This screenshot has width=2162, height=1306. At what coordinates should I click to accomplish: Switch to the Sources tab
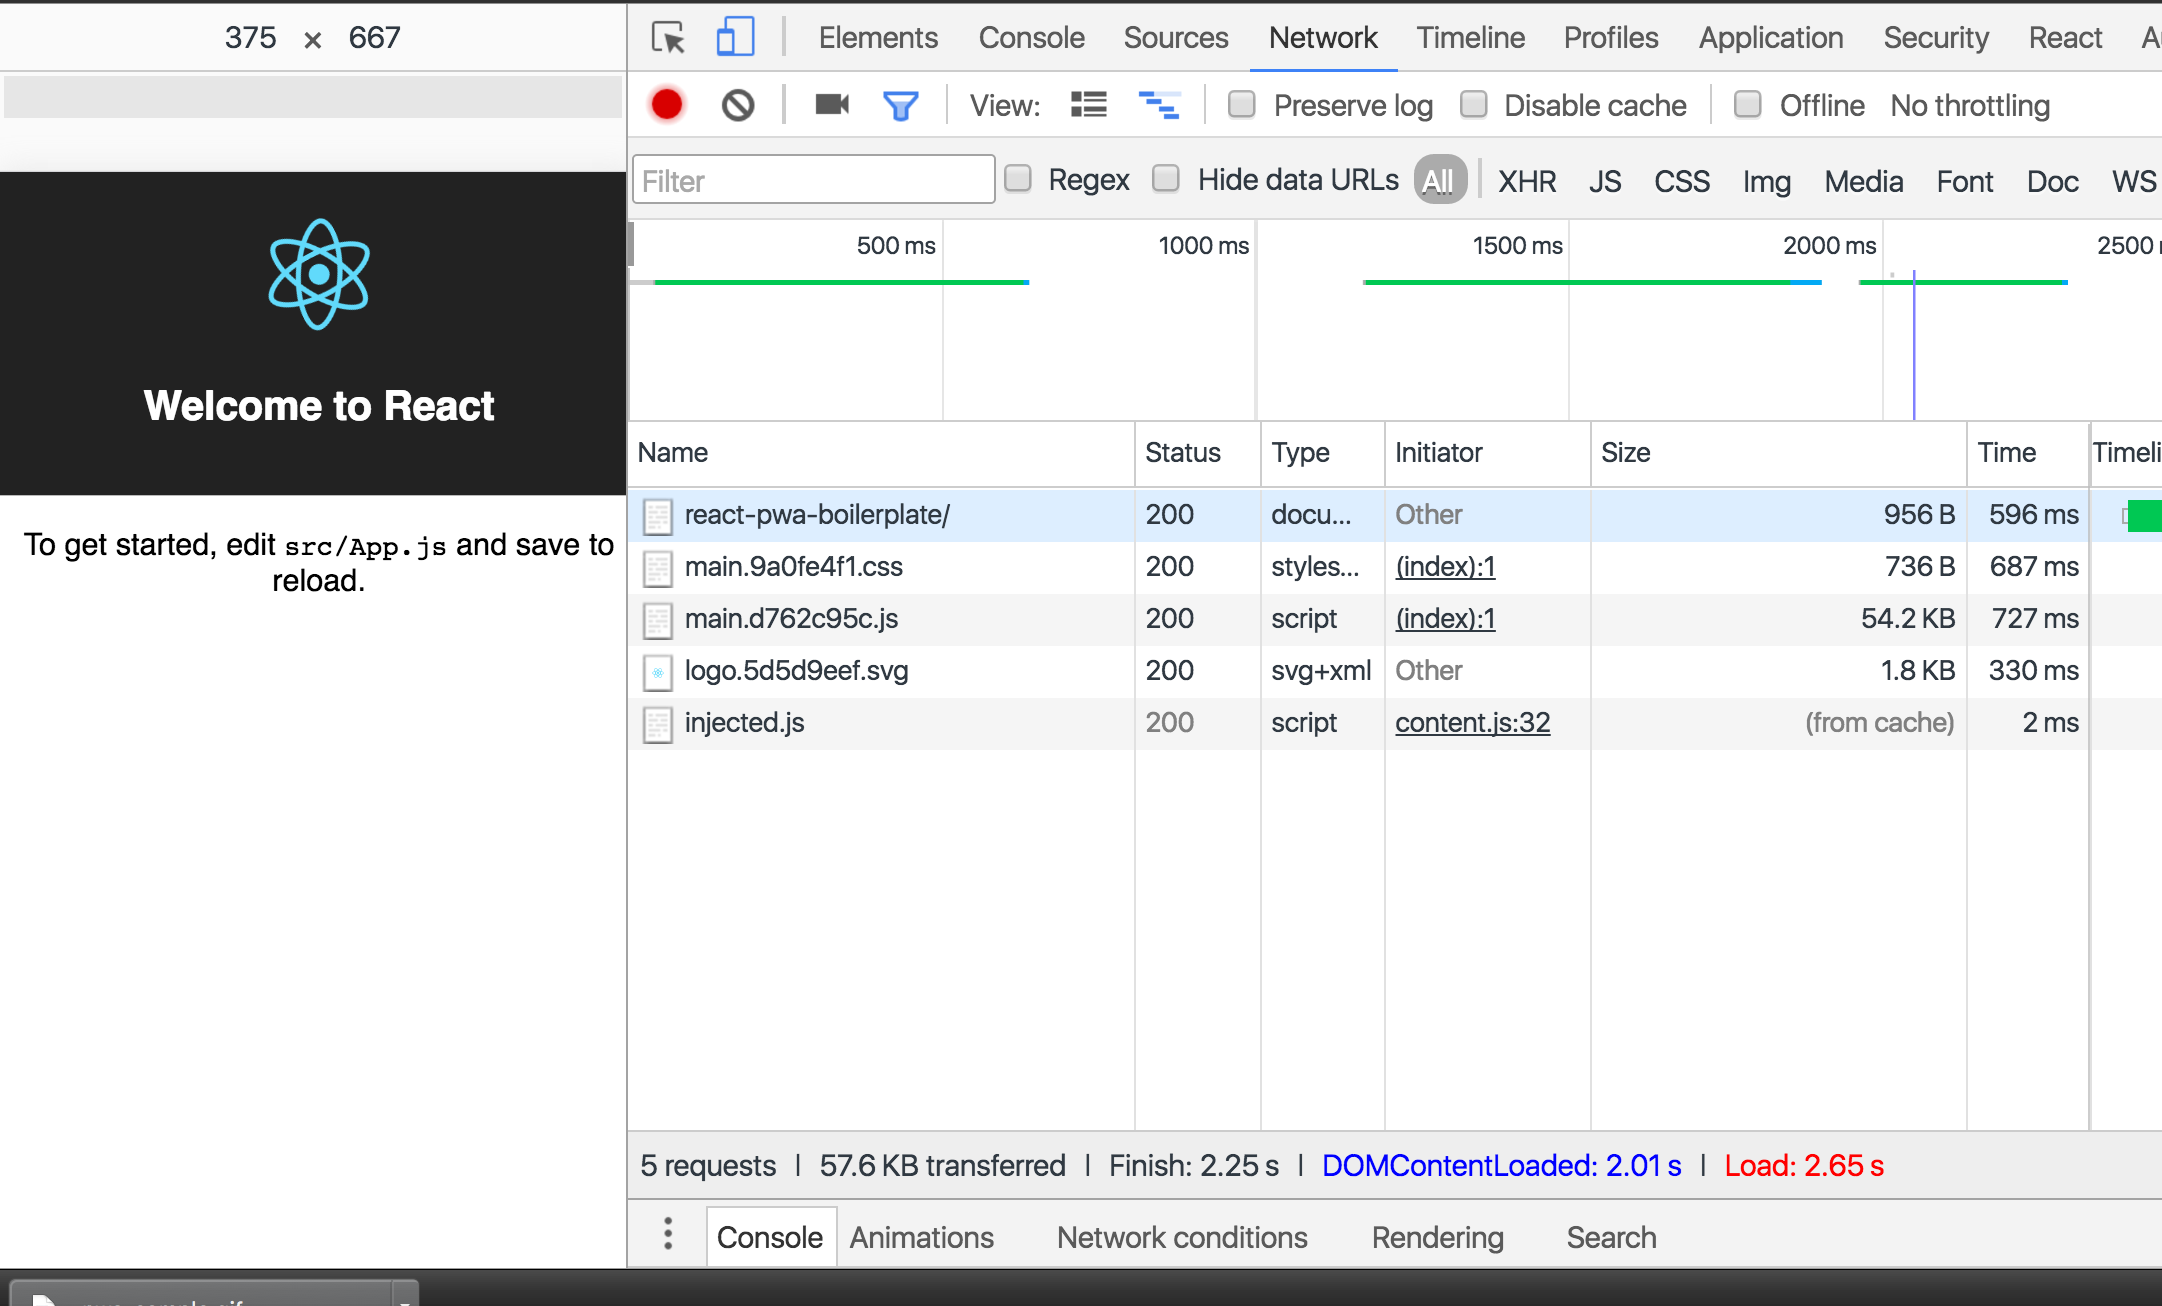tap(1176, 38)
